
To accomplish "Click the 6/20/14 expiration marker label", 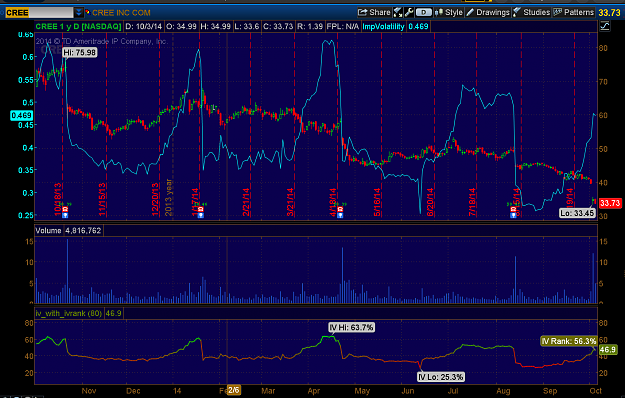I will (x=430, y=202).
